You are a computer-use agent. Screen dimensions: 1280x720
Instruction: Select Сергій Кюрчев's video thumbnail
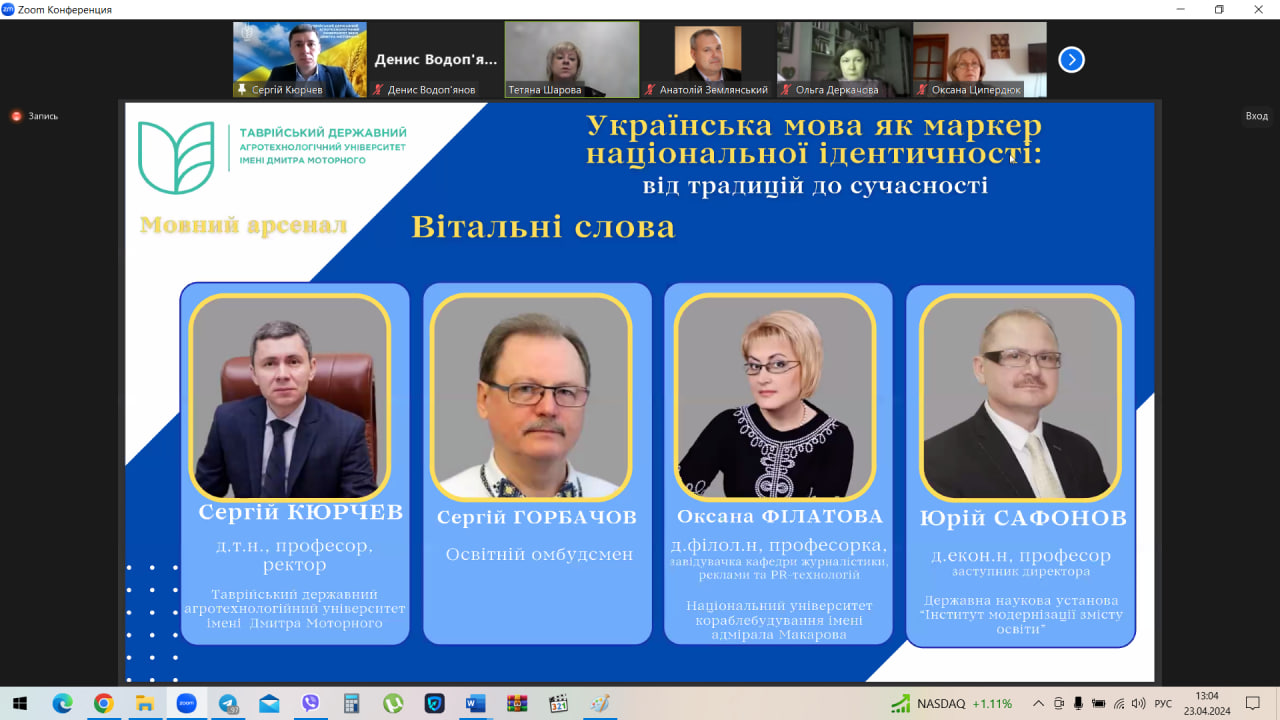click(300, 59)
